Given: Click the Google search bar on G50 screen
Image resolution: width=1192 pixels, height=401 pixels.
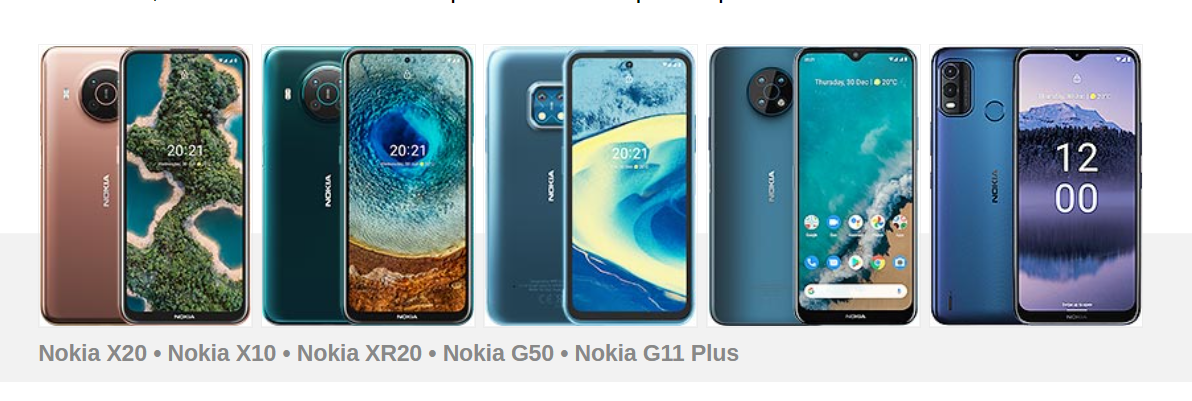Looking at the screenshot, I should [x=856, y=291].
